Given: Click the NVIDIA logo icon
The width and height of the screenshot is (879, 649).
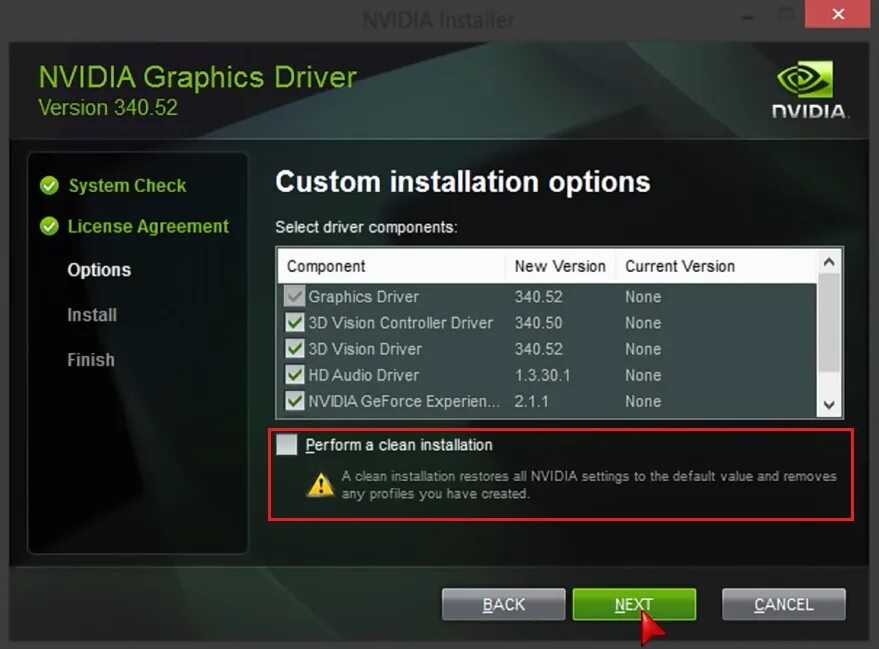Looking at the screenshot, I should pos(805,79).
